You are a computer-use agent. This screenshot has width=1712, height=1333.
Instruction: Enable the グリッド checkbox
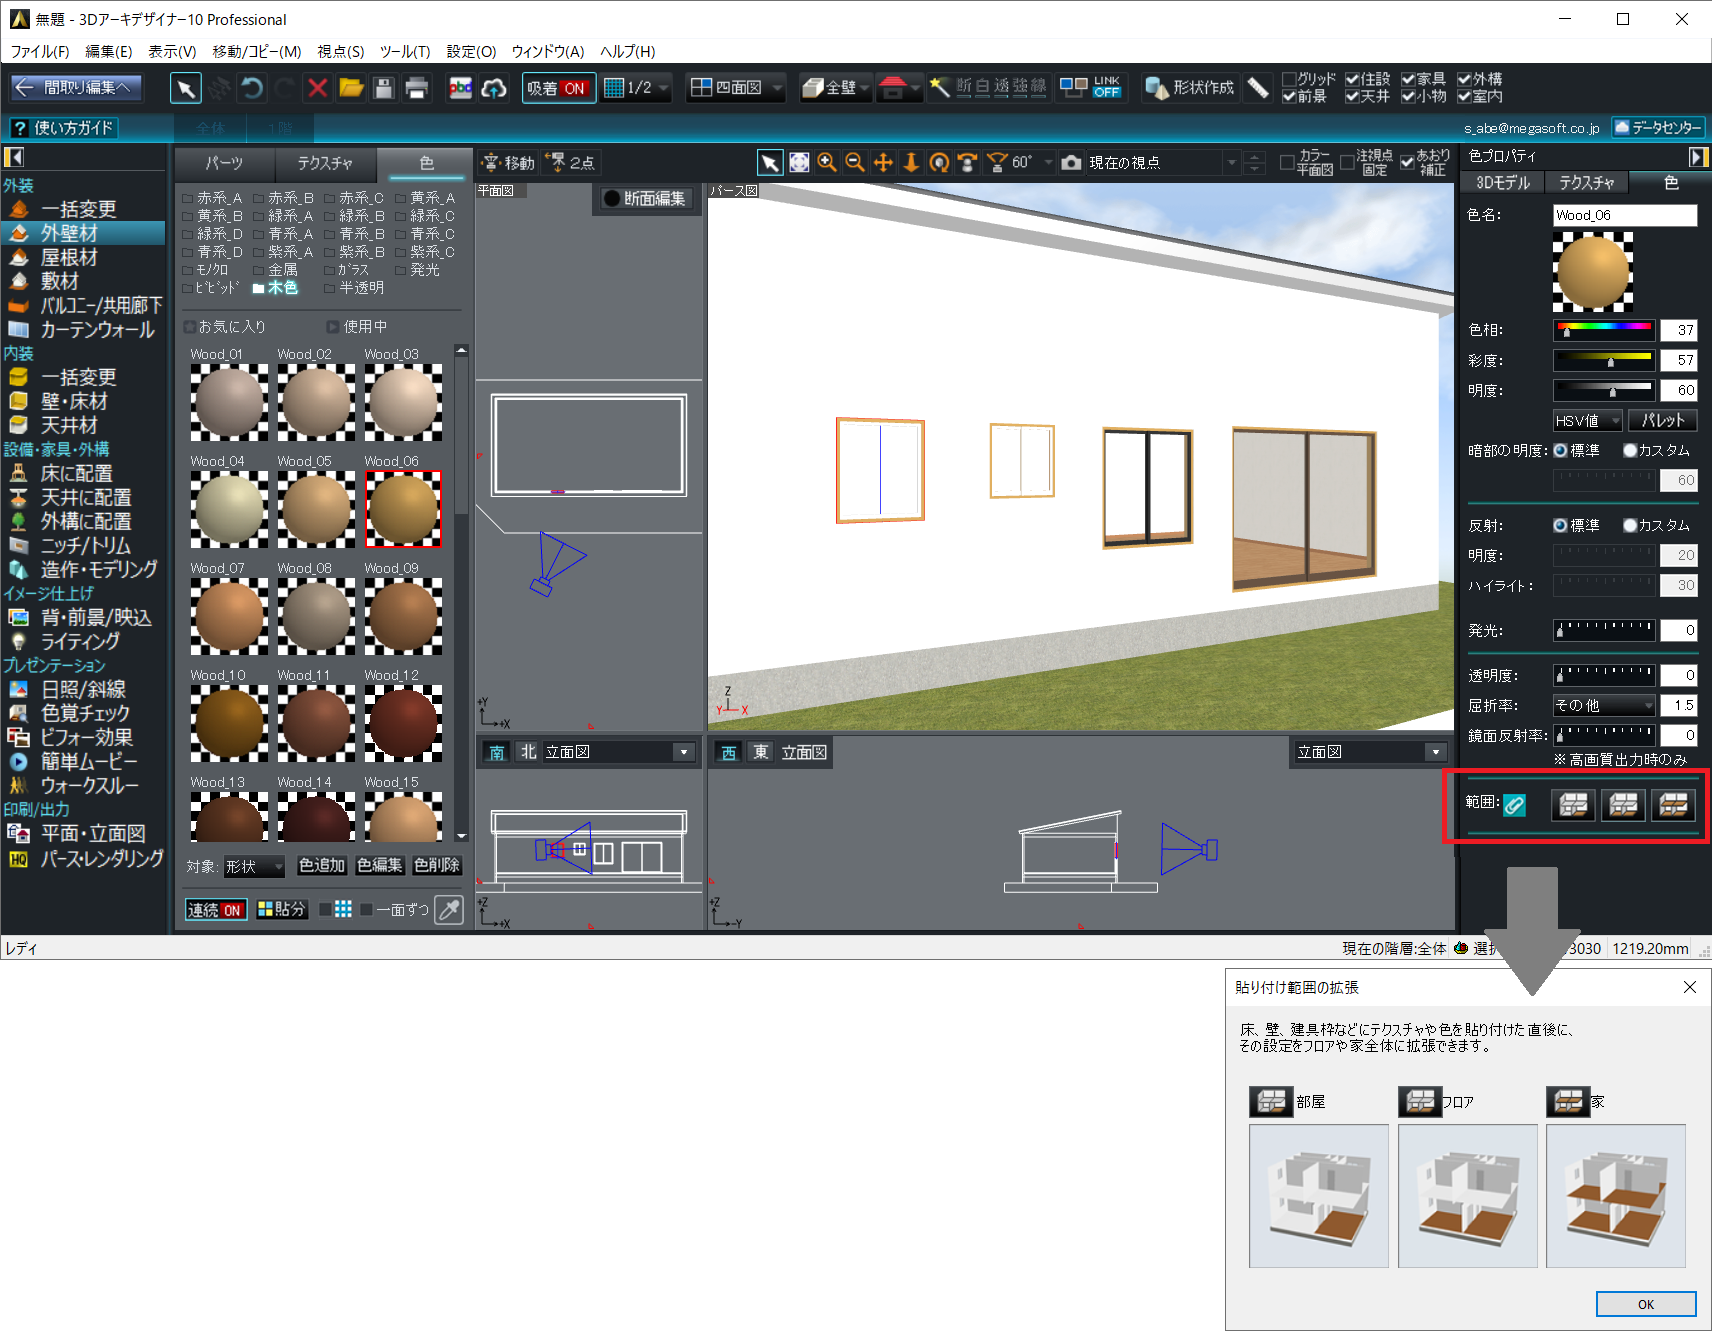pyautogui.click(x=1290, y=79)
